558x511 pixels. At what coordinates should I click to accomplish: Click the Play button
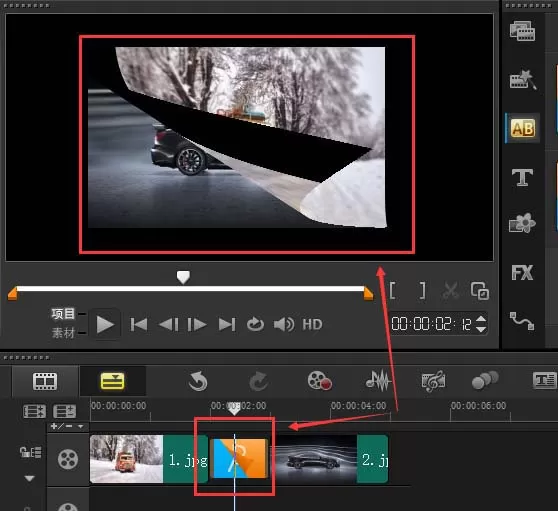pos(105,325)
